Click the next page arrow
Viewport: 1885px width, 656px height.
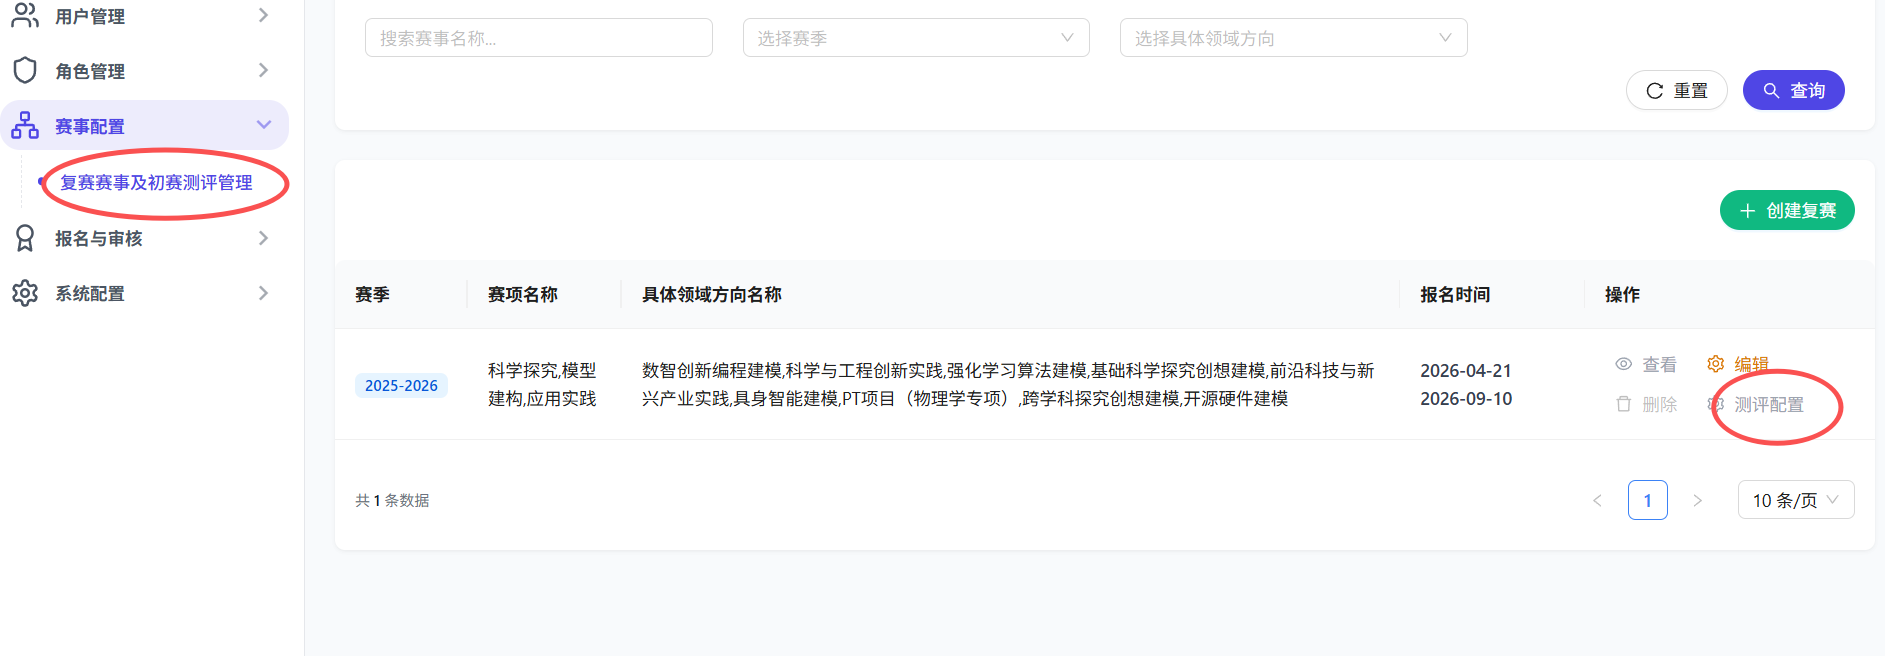[x=1697, y=500]
